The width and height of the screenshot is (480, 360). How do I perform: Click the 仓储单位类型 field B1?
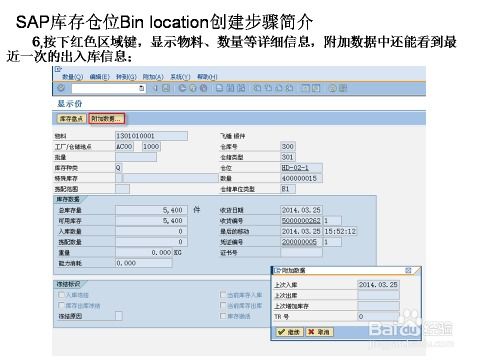[x=288, y=189]
